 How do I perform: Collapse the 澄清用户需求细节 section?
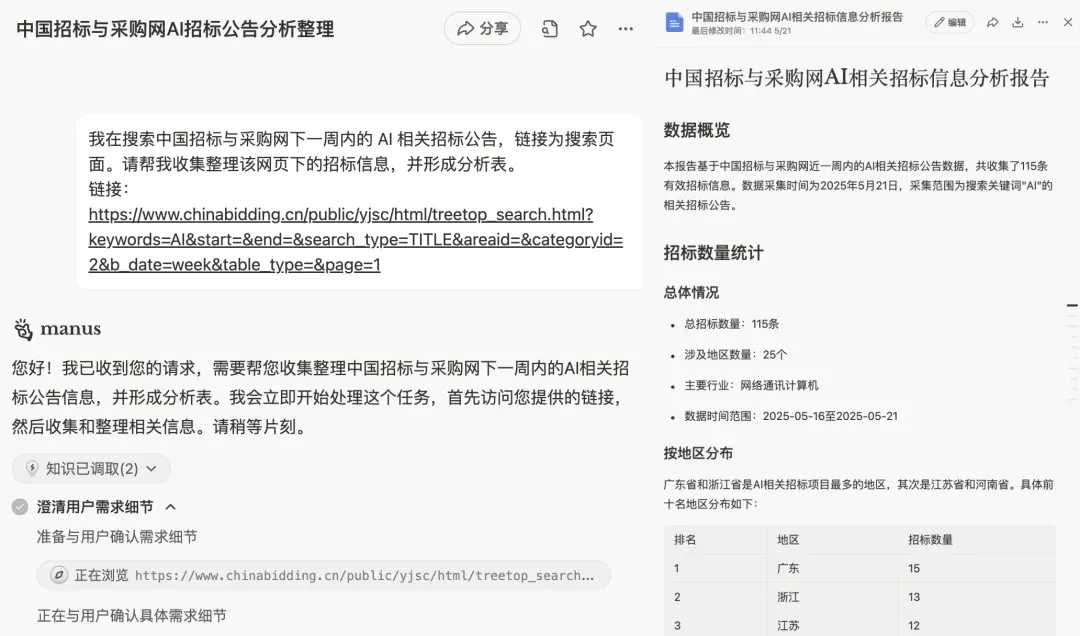click(x=171, y=506)
